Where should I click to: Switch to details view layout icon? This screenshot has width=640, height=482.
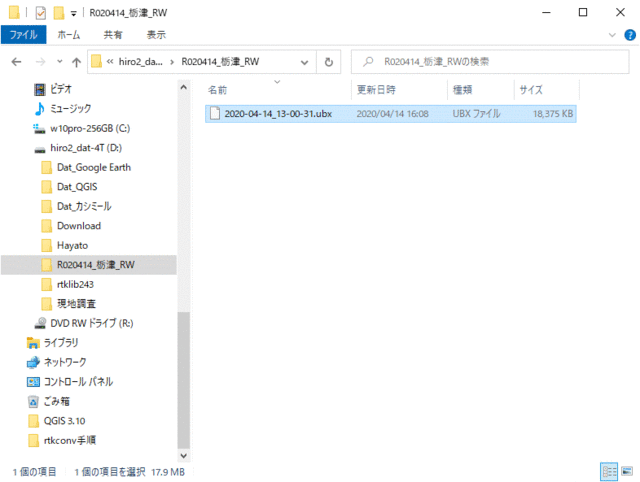coord(609,472)
